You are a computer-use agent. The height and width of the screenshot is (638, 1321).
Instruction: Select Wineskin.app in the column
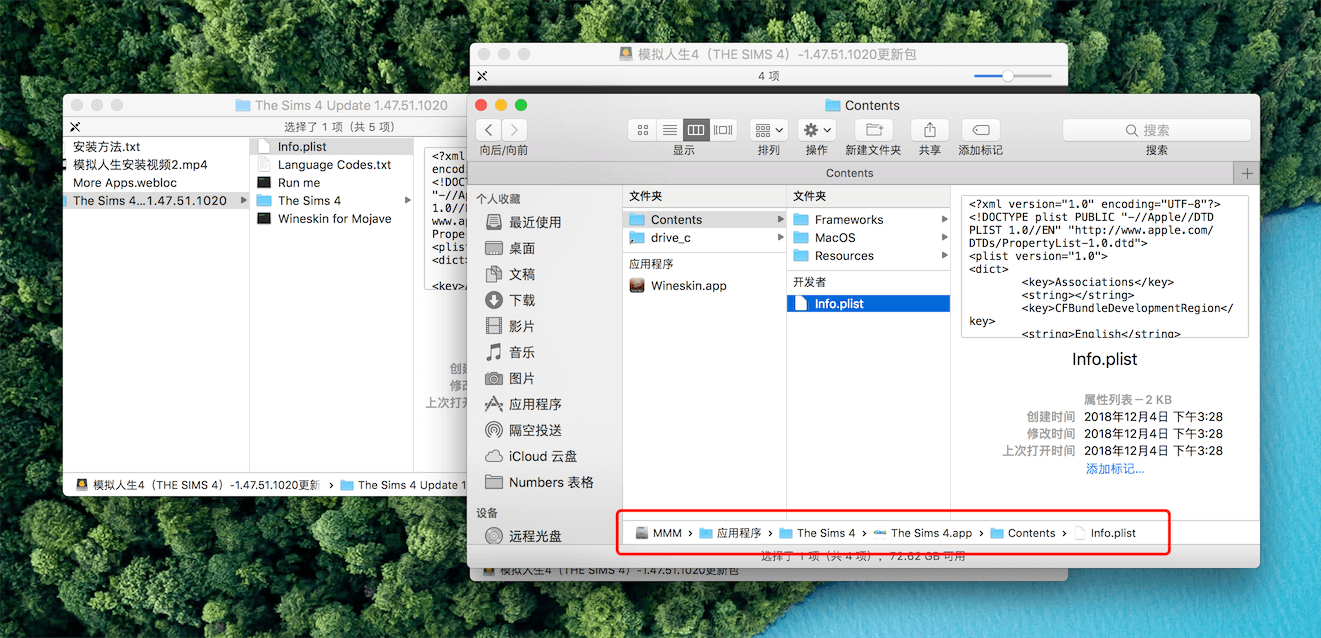point(705,286)
